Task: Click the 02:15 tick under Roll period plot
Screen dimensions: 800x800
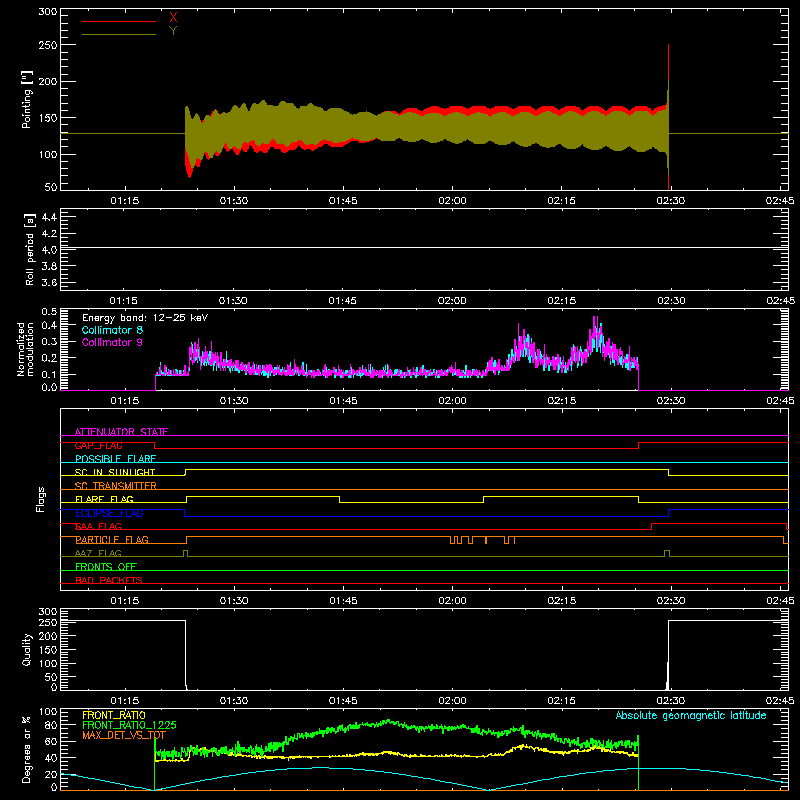Action: tap(561, 301)
